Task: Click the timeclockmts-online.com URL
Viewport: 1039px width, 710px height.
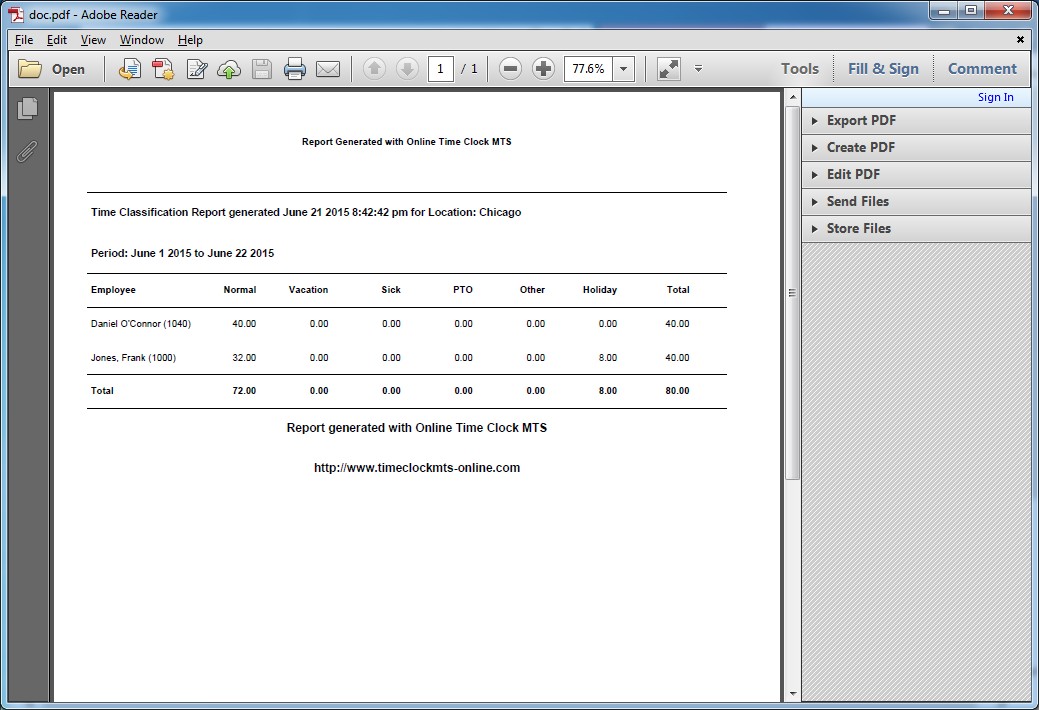Action: tap(417, 467)
